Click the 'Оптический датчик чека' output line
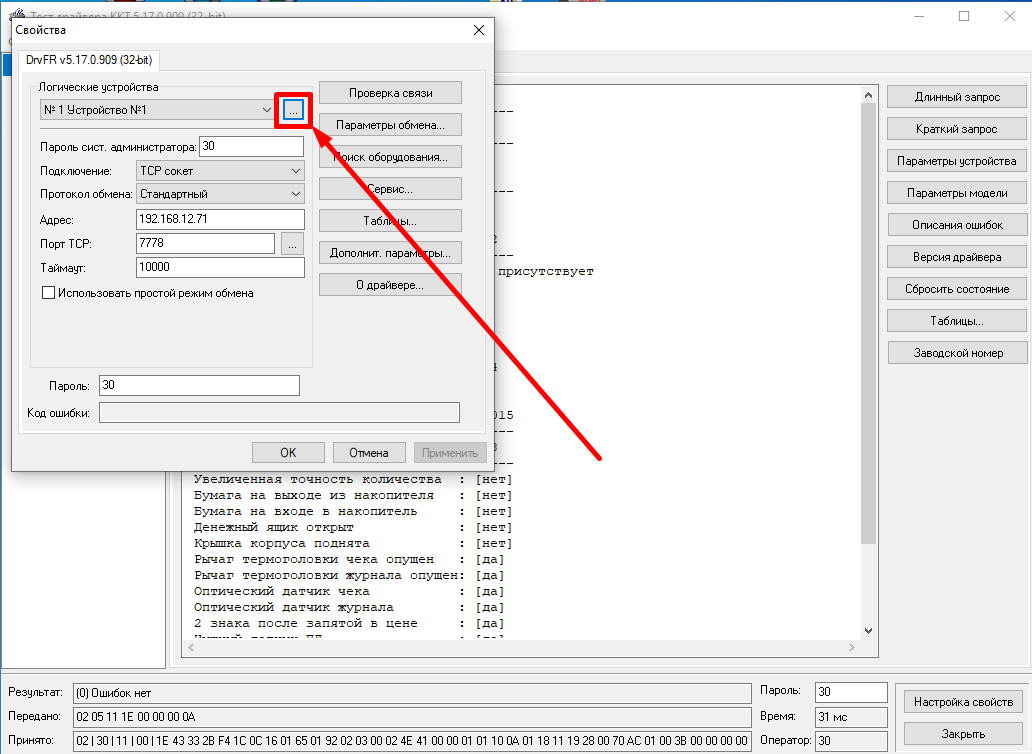Image resolution: width=1032 pixels, height=754 pixels. tap(349, 591)
